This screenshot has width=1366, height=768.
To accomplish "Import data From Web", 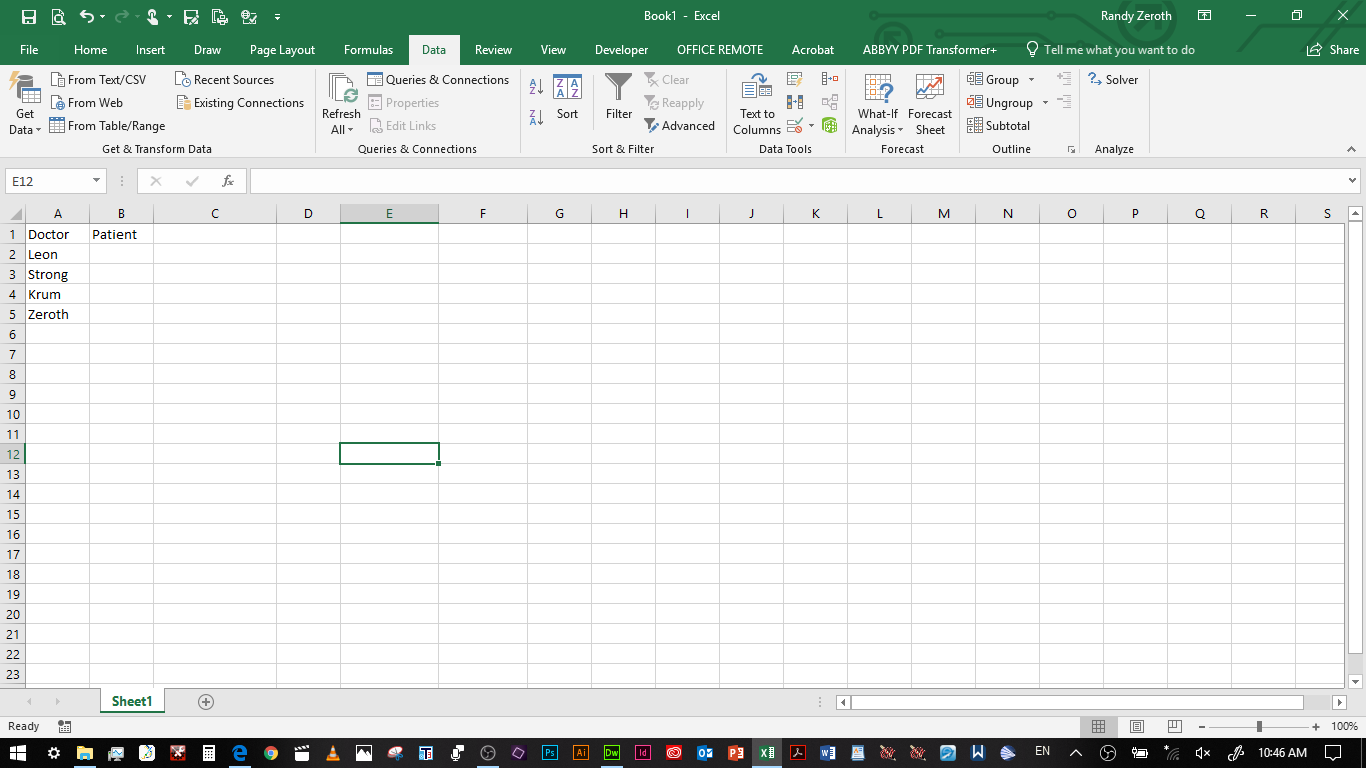I will (87, 103).
